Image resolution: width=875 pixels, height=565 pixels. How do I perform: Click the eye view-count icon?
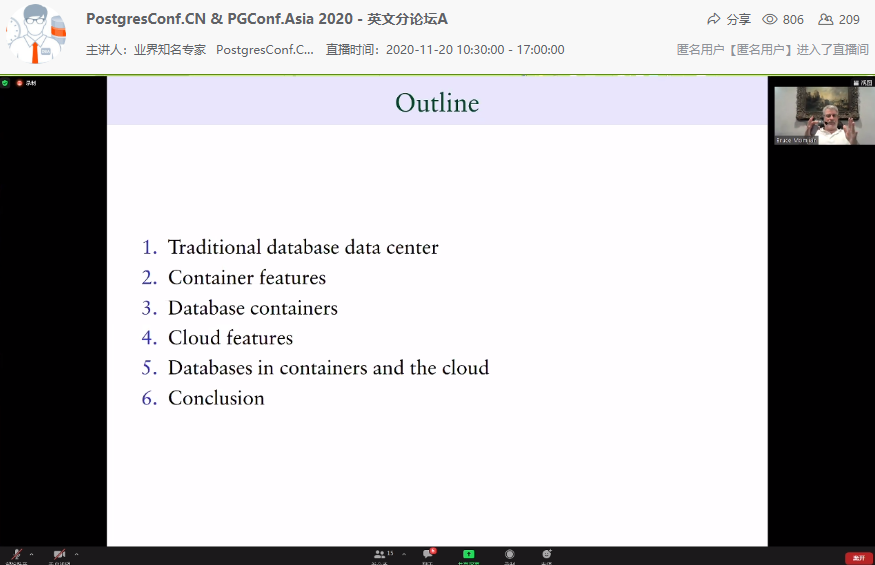tap(770, 20)
